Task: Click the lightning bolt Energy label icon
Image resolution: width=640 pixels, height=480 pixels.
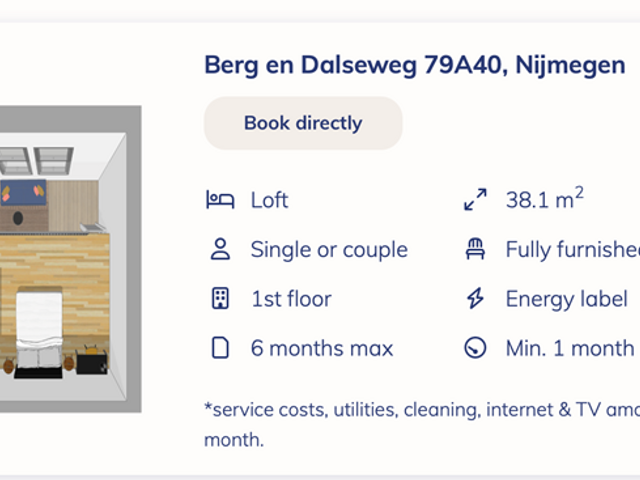Action: pyautogui.click(x=475, y=298)
